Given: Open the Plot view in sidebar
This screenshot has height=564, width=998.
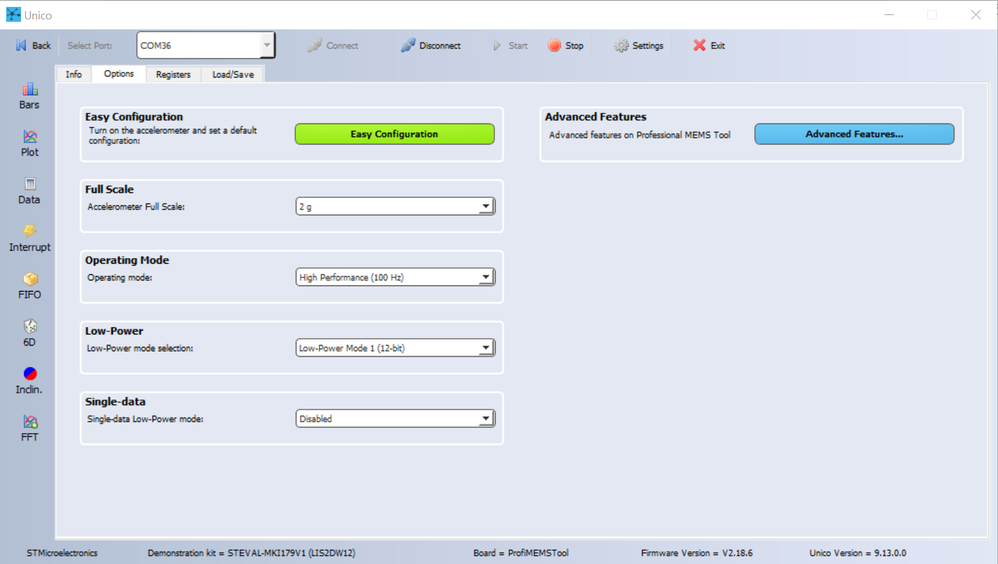Looking at the screenshot, I should pos(29,143).
